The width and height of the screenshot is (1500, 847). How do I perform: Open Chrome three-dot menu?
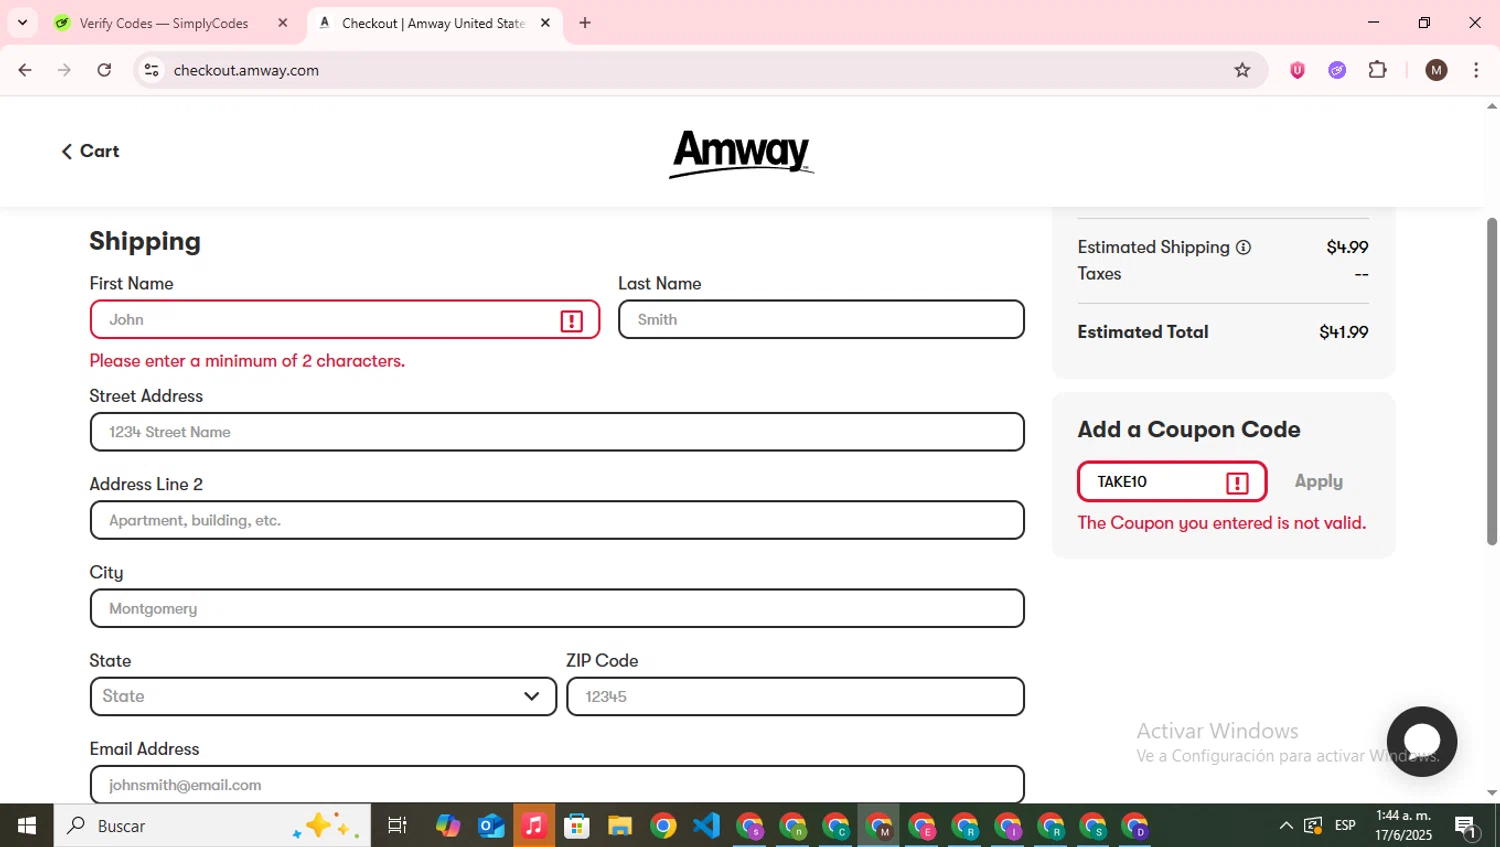1476,70
